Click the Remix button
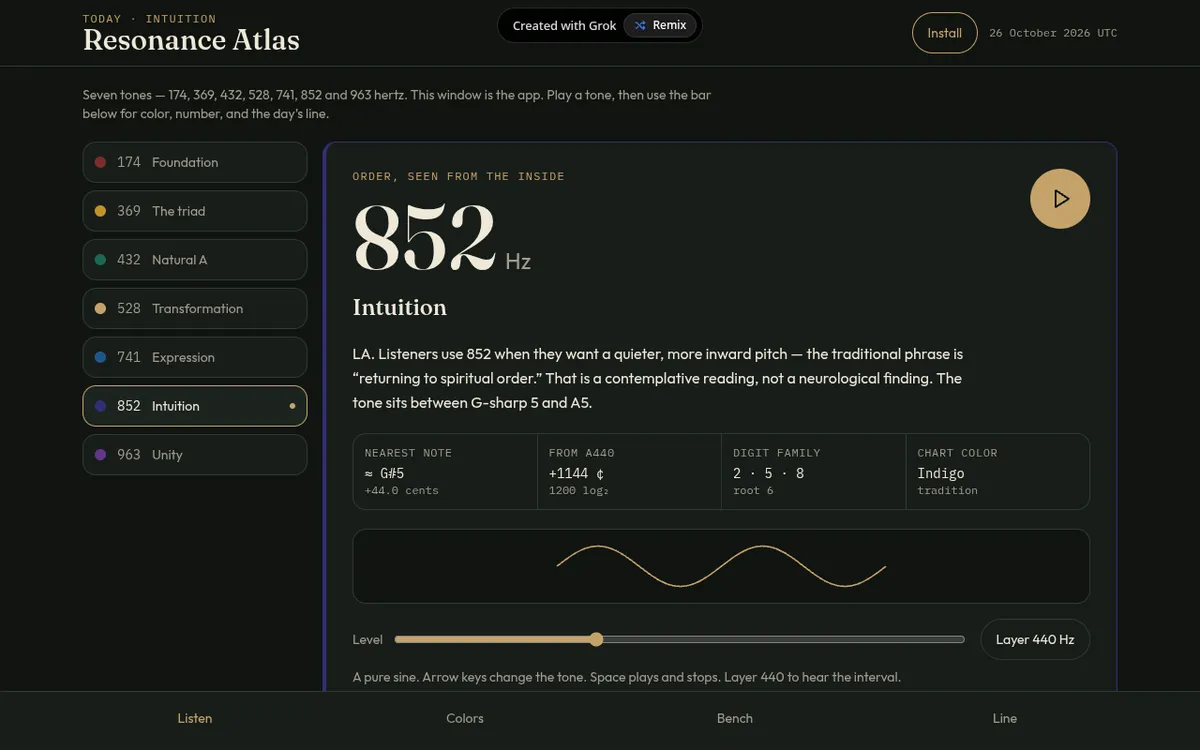 click(660, 25)
